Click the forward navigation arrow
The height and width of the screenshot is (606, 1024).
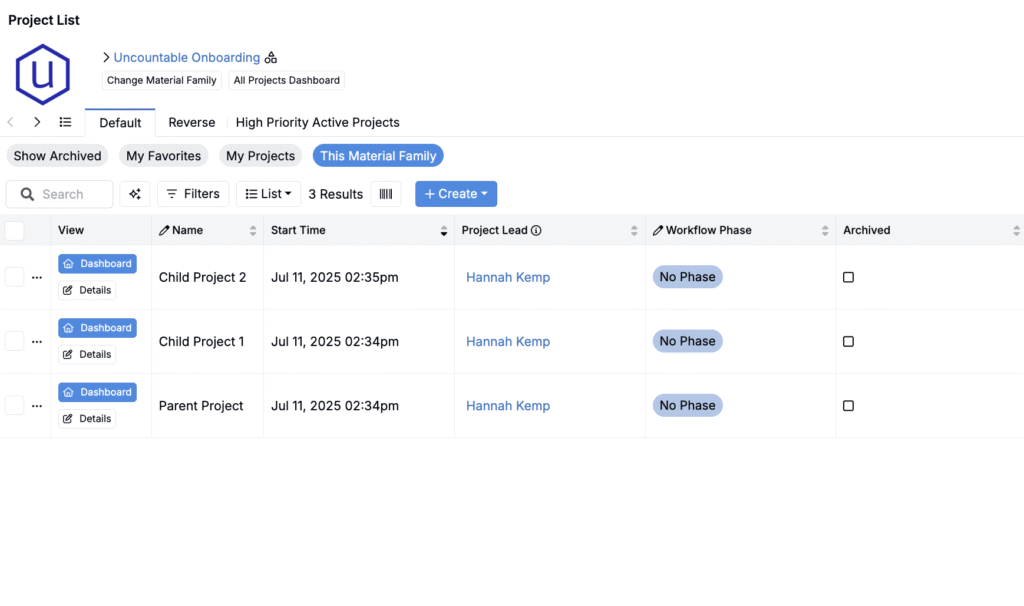pos(37,122)
